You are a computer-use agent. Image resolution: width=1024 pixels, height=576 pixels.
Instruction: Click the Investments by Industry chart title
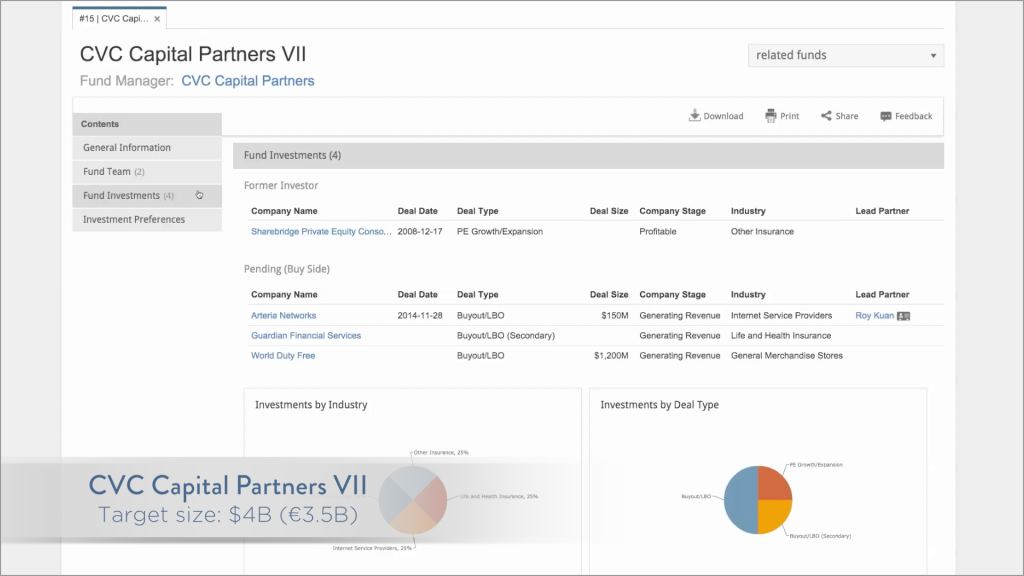[311, 405]
